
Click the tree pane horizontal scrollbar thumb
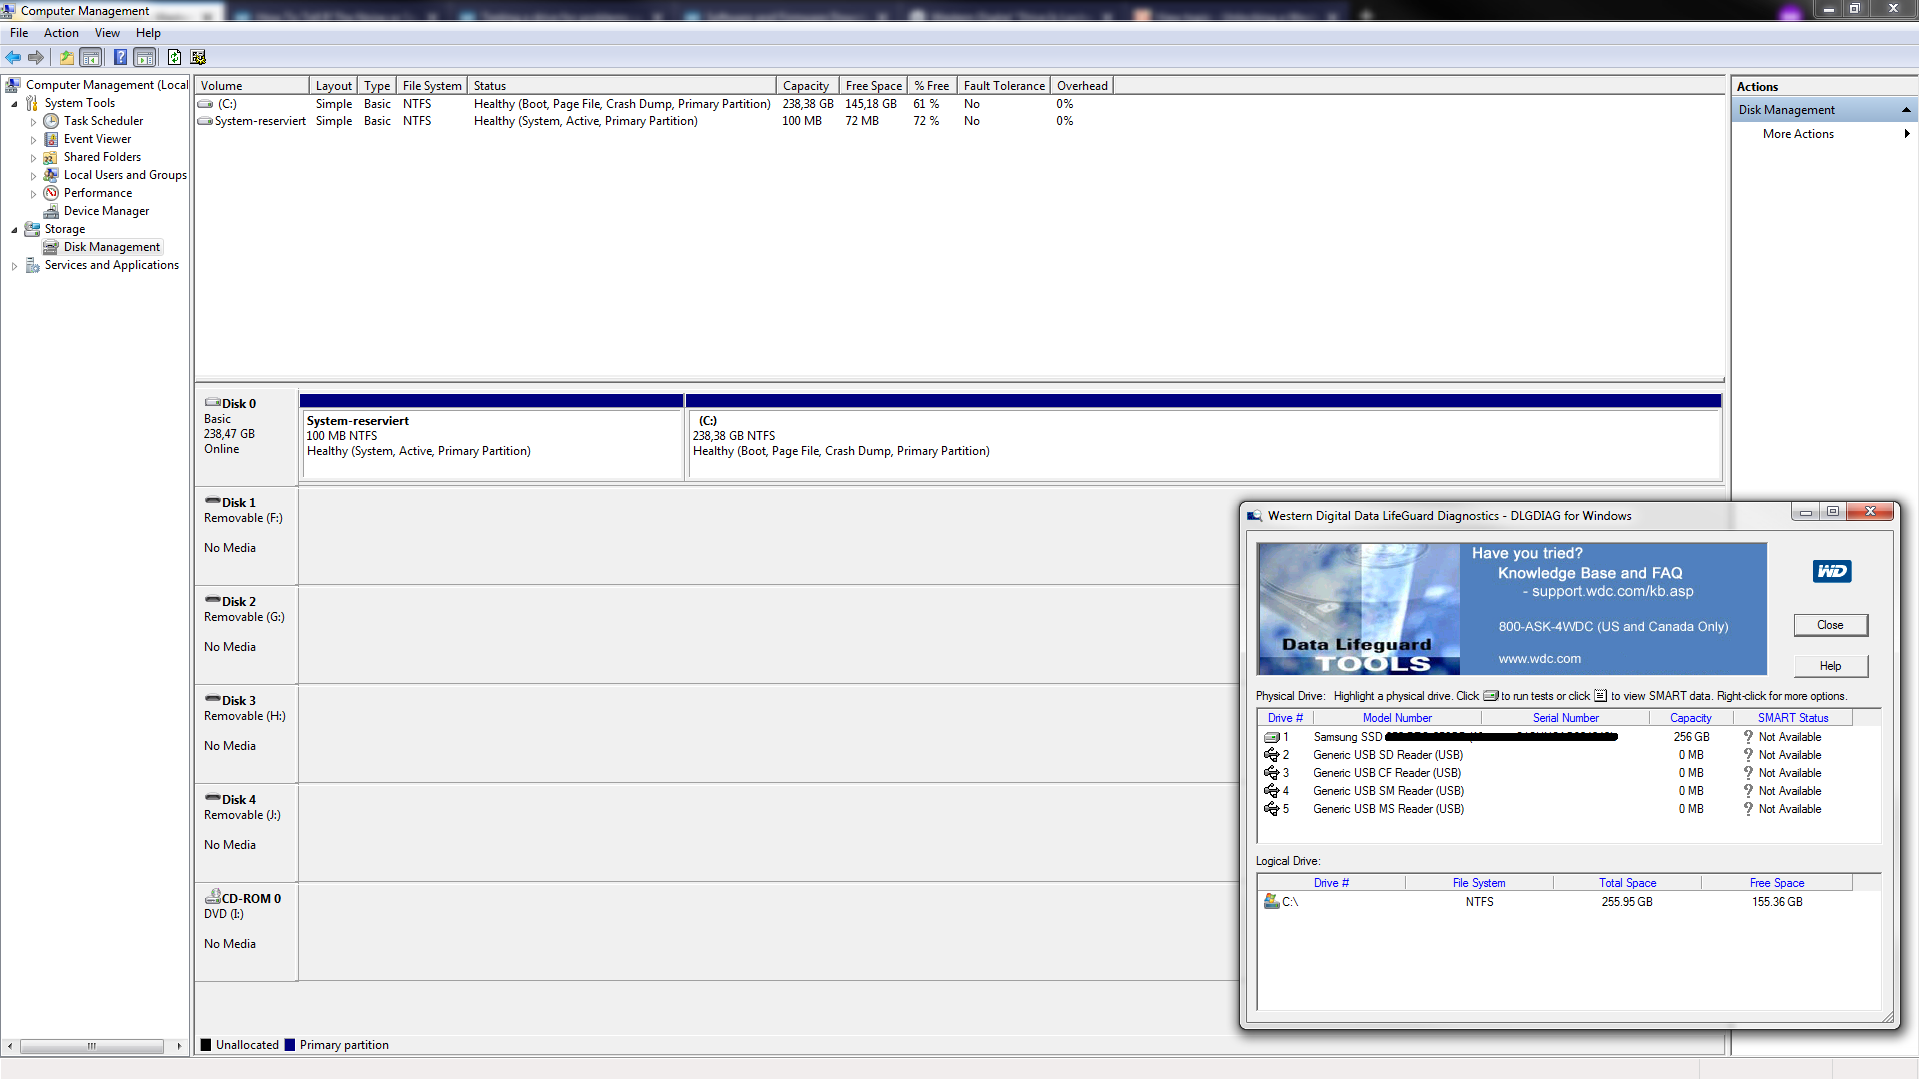pyautogui.click(x=91, y=1046)
